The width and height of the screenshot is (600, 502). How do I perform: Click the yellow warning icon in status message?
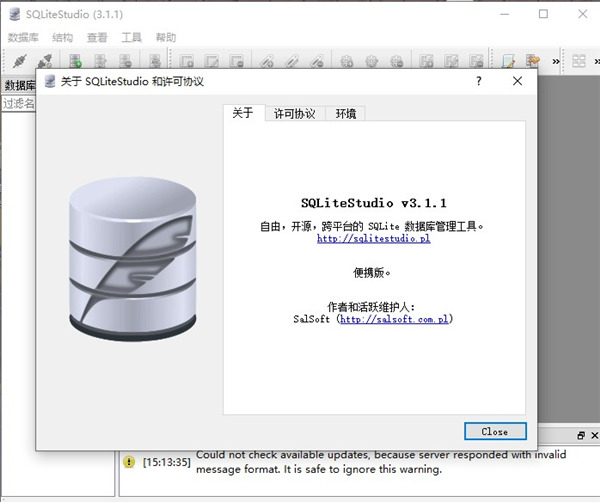tap(129, 462)
